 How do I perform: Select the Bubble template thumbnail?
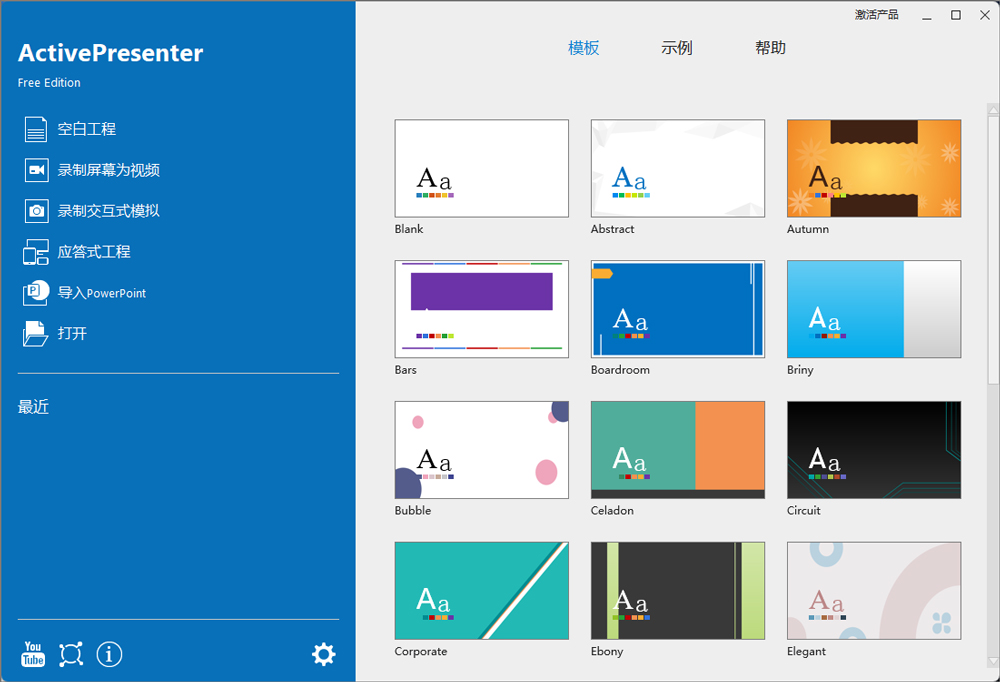[x=482, y=450]
